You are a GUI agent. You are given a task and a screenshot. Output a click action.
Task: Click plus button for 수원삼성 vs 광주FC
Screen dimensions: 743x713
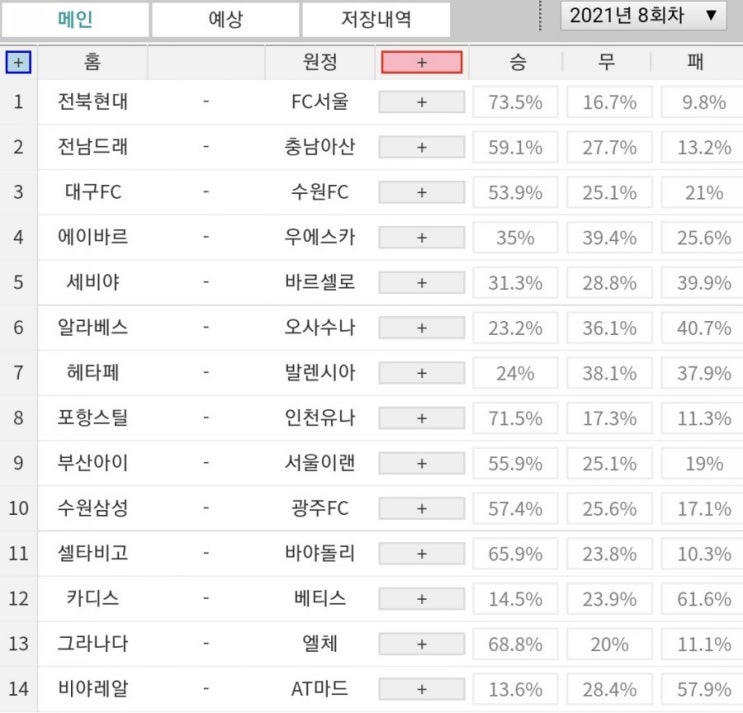(422, 508)
